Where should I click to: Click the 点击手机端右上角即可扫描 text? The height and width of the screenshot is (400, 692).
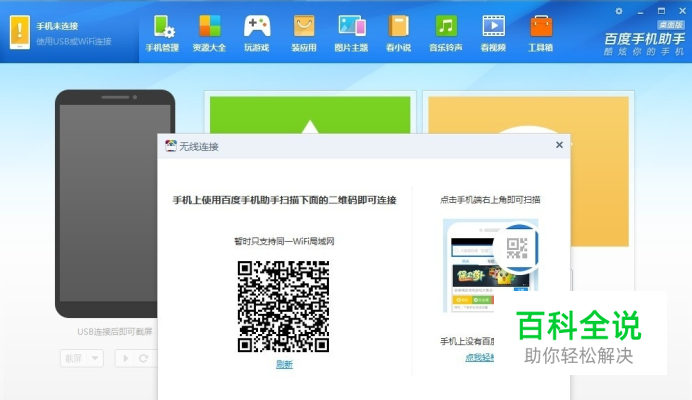click(490, 200)
